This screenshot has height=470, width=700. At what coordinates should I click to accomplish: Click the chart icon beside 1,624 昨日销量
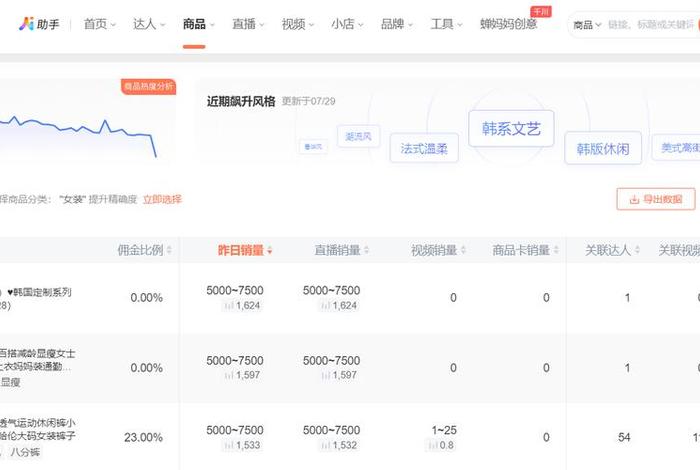[x=229, y=306]
